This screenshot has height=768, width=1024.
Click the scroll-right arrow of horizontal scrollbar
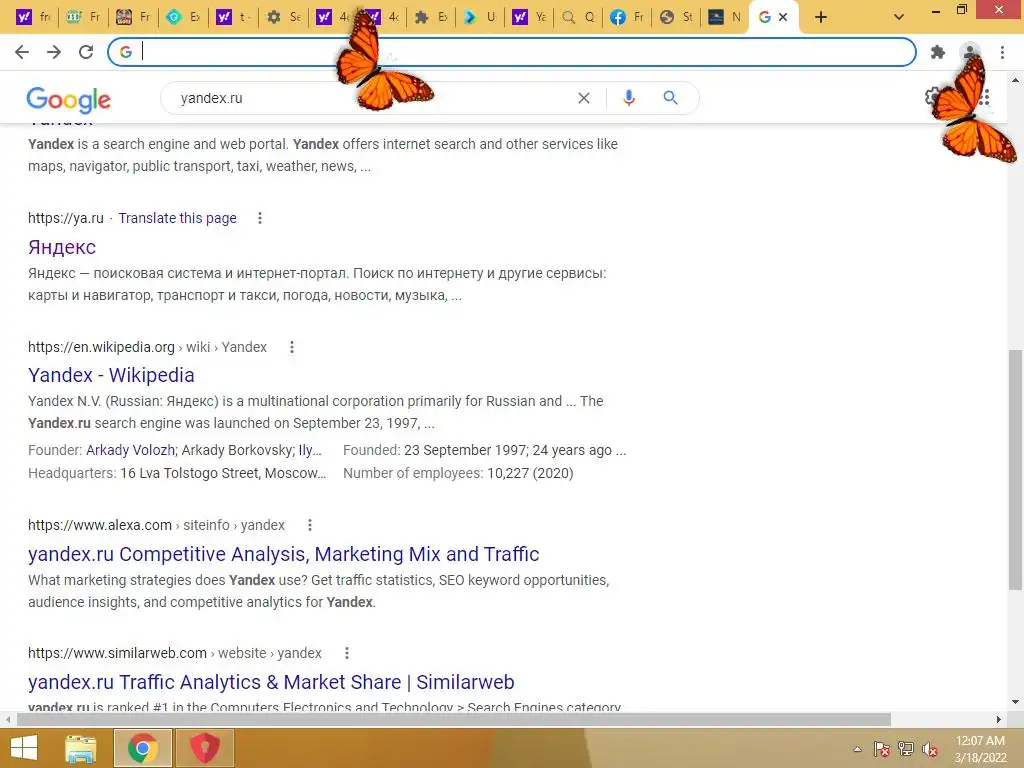(999, 719)
